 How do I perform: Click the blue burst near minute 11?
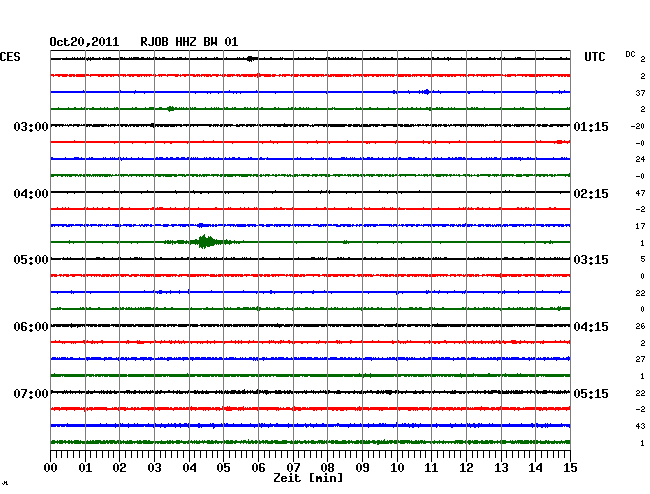pyautogui.click(x=426, y=92)
